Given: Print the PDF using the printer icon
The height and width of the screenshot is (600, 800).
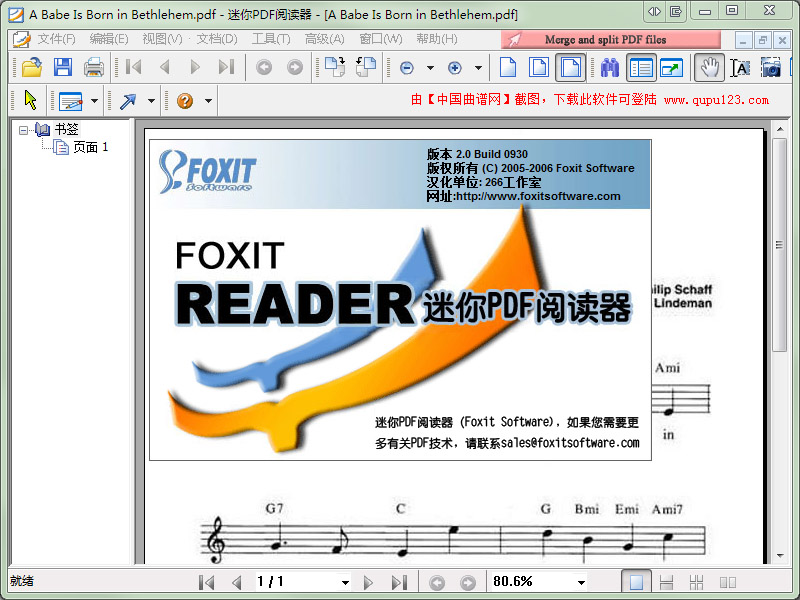Looking at the screenshot, I should point(94,68).
